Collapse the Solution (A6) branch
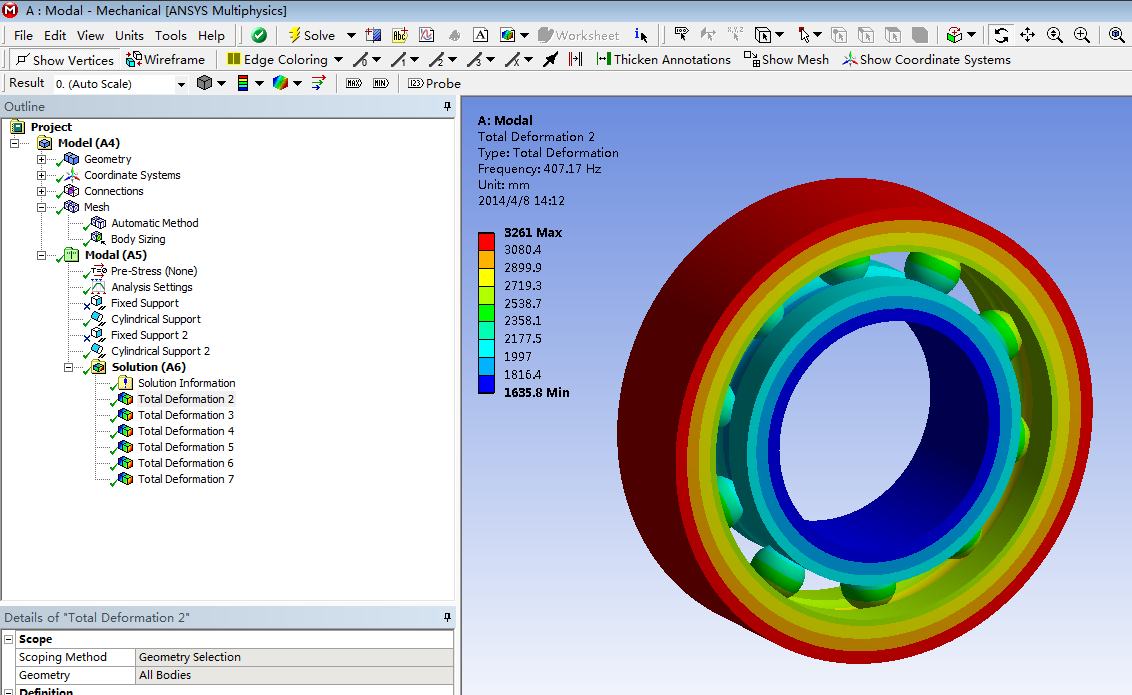 (68, 367)
